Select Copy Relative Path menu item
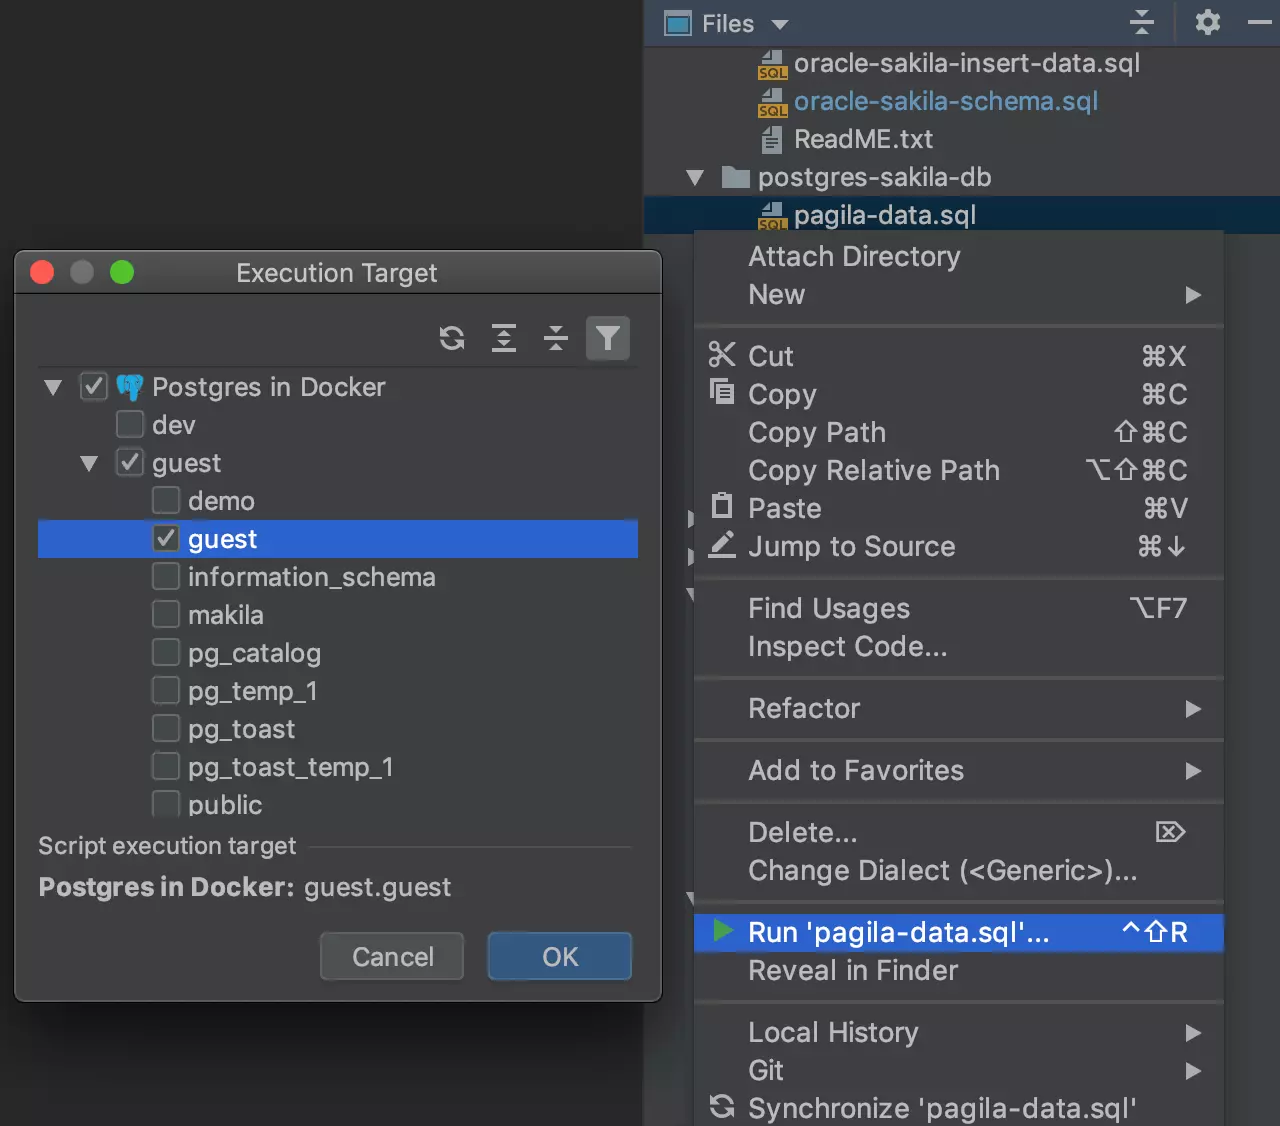 coord(873,470)
